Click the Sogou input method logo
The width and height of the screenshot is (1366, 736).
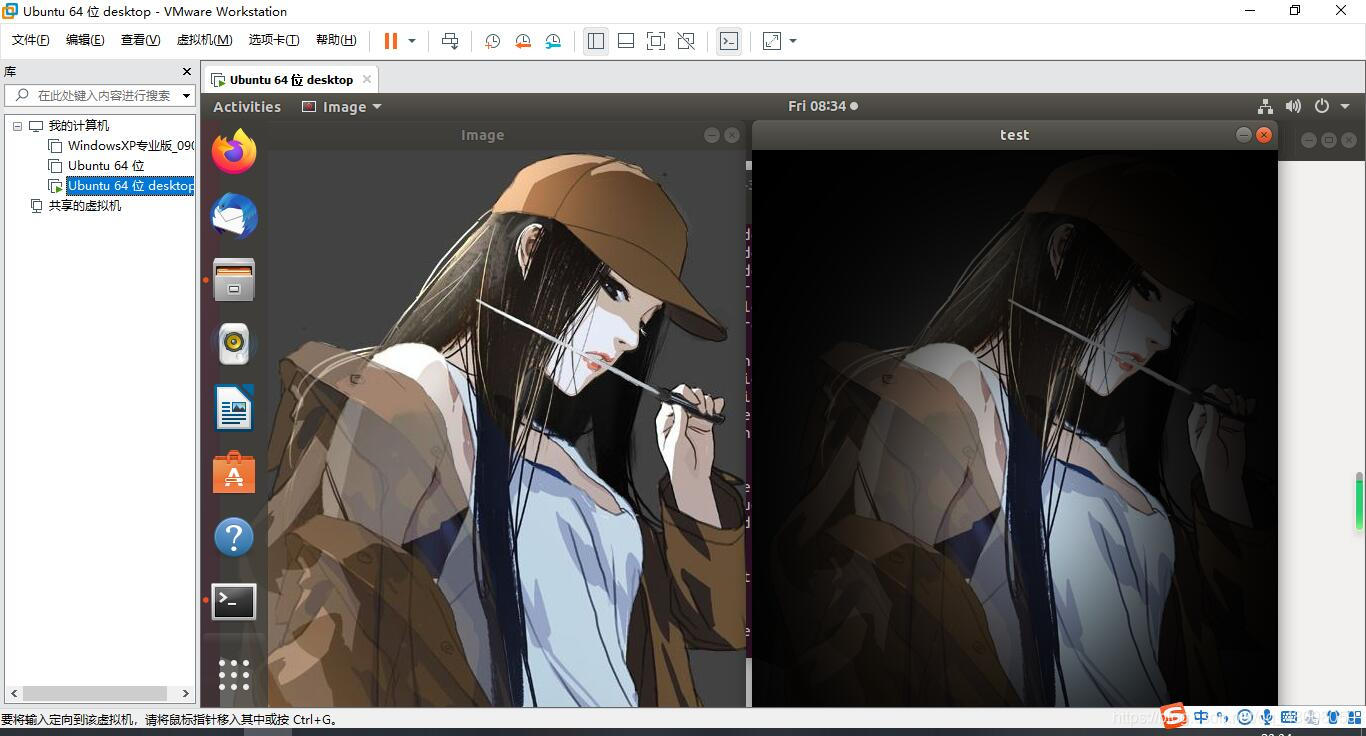click(x=1174, y=716)
